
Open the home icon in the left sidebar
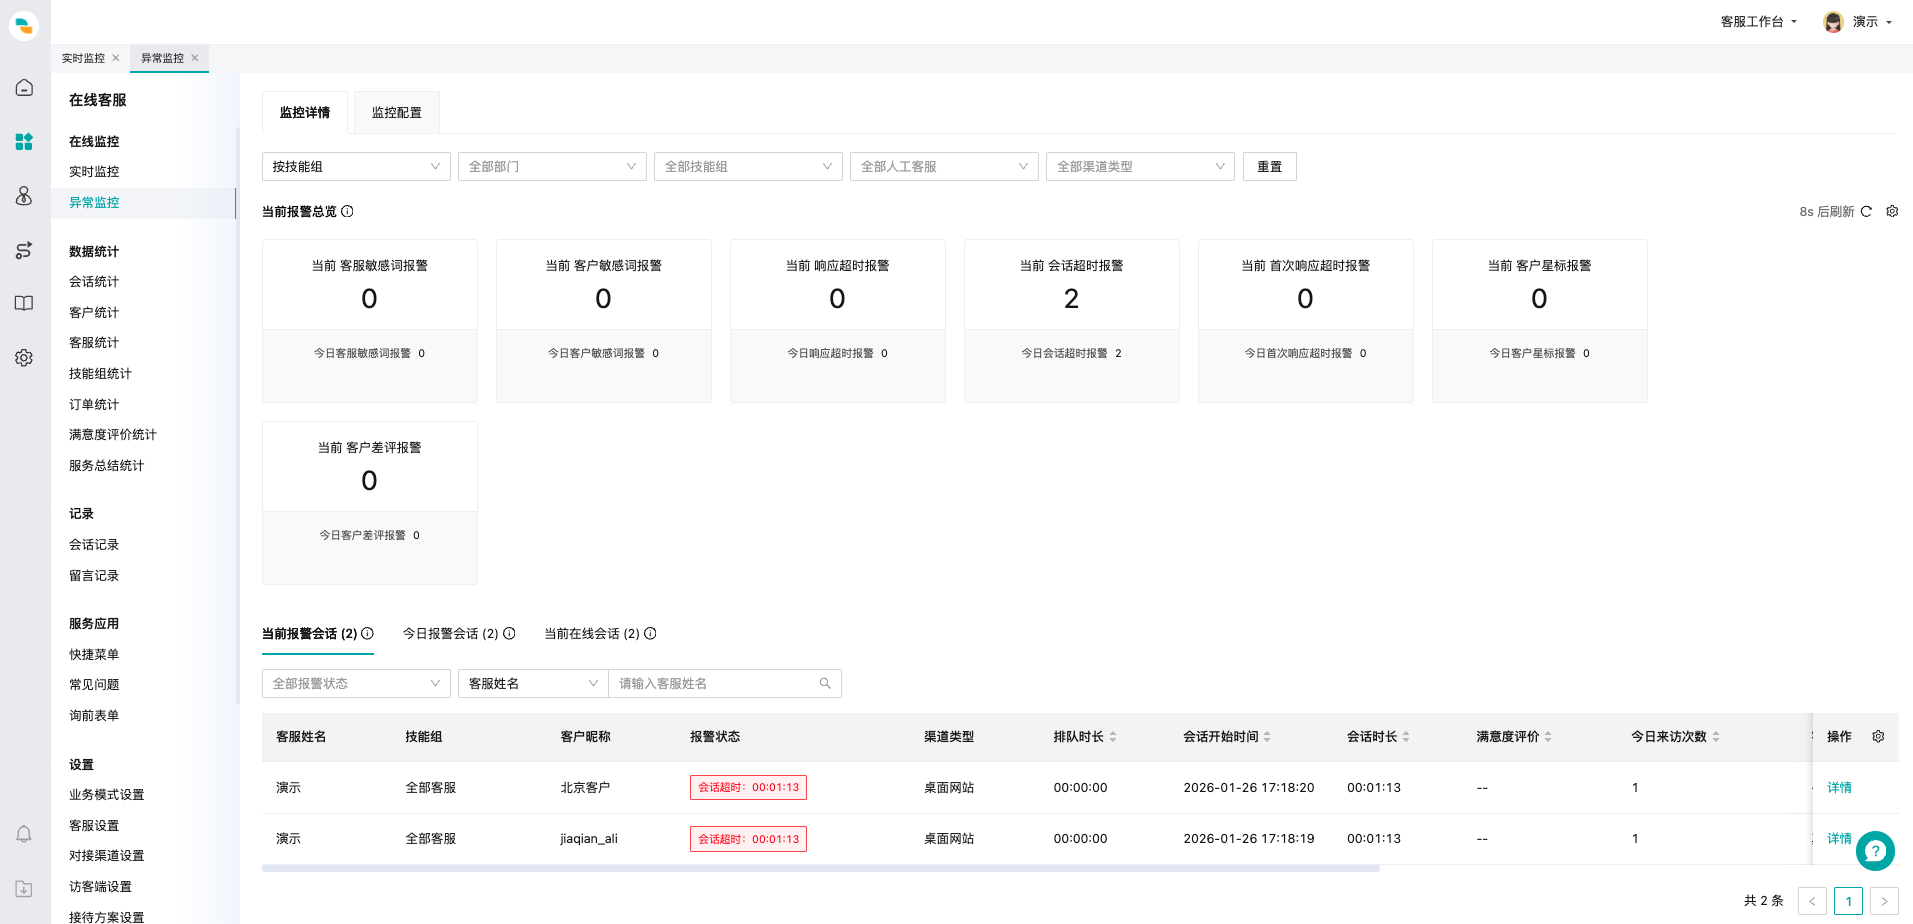[x=23, y=88]
